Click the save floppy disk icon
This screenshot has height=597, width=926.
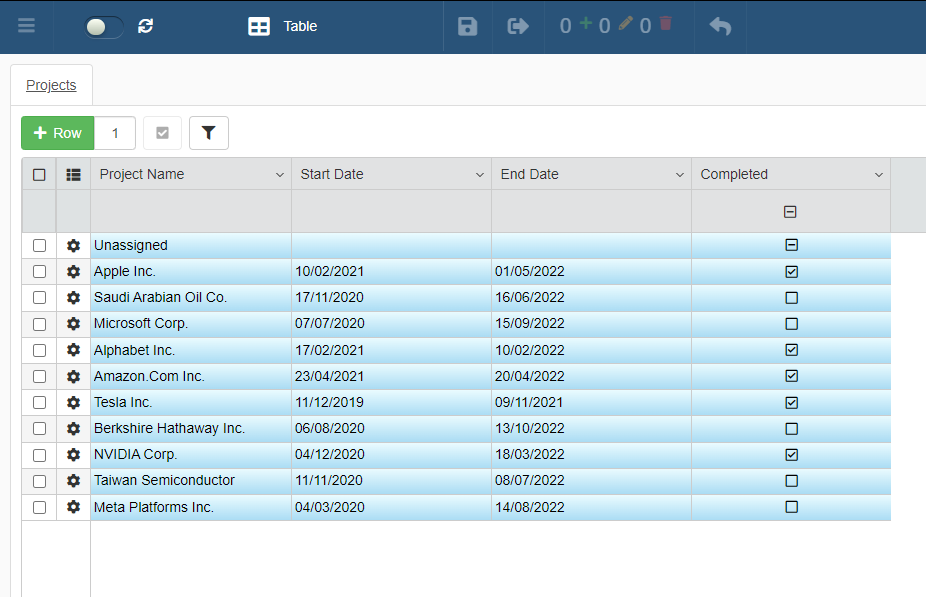pos(467,26)
